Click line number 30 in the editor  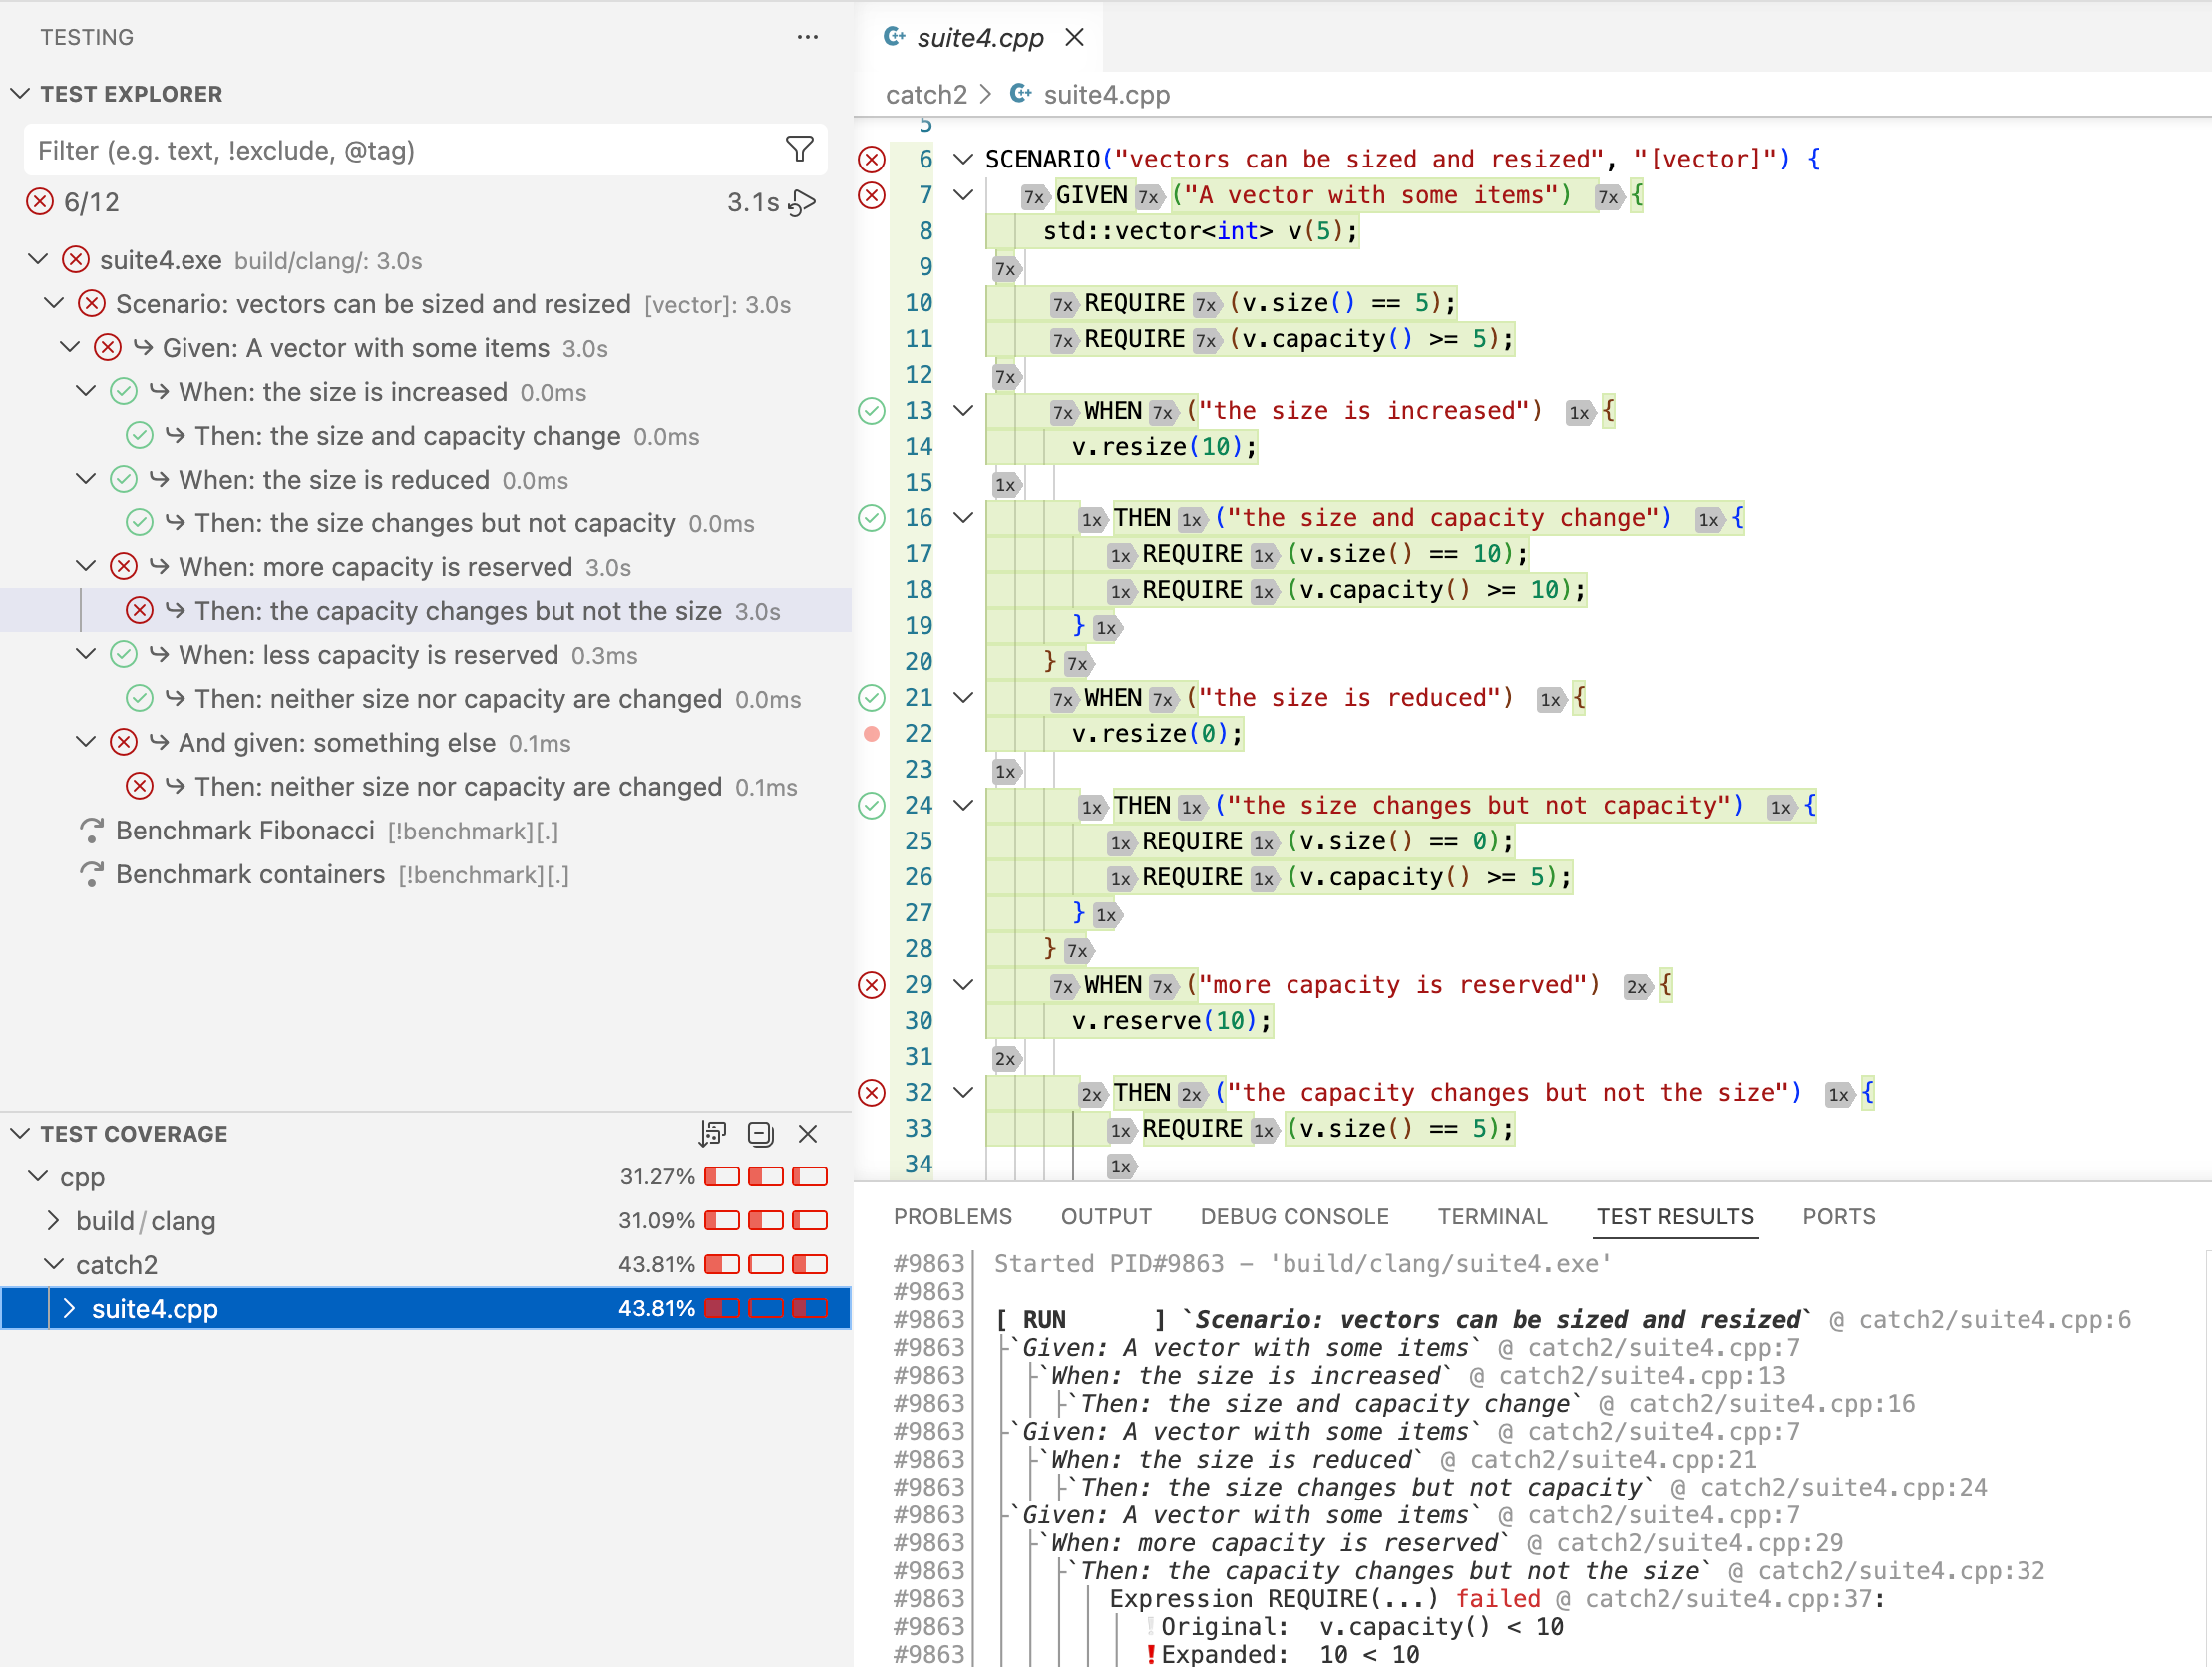918,1020
